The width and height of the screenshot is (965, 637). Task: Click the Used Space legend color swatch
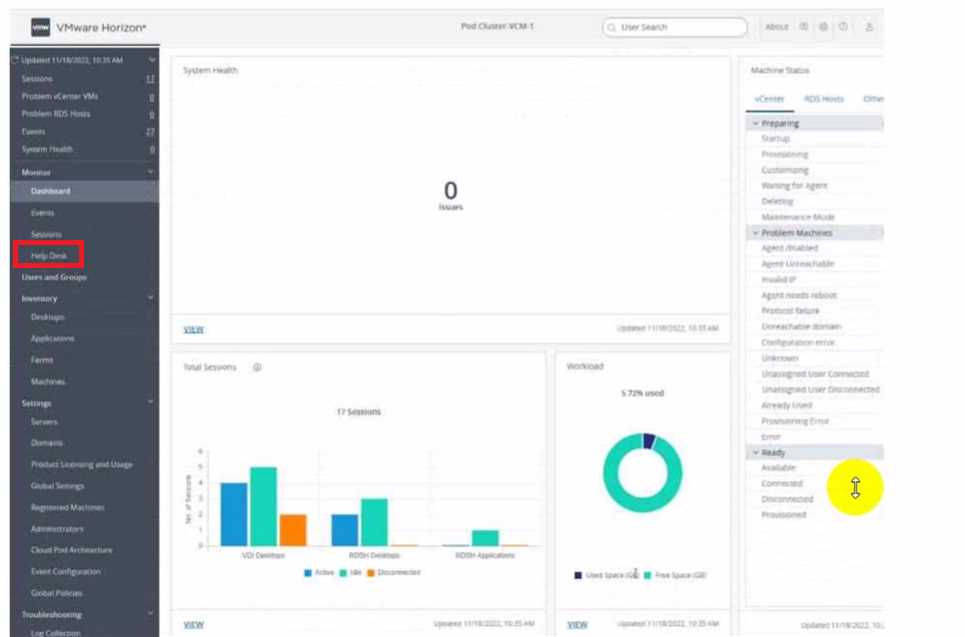point(578,575)
